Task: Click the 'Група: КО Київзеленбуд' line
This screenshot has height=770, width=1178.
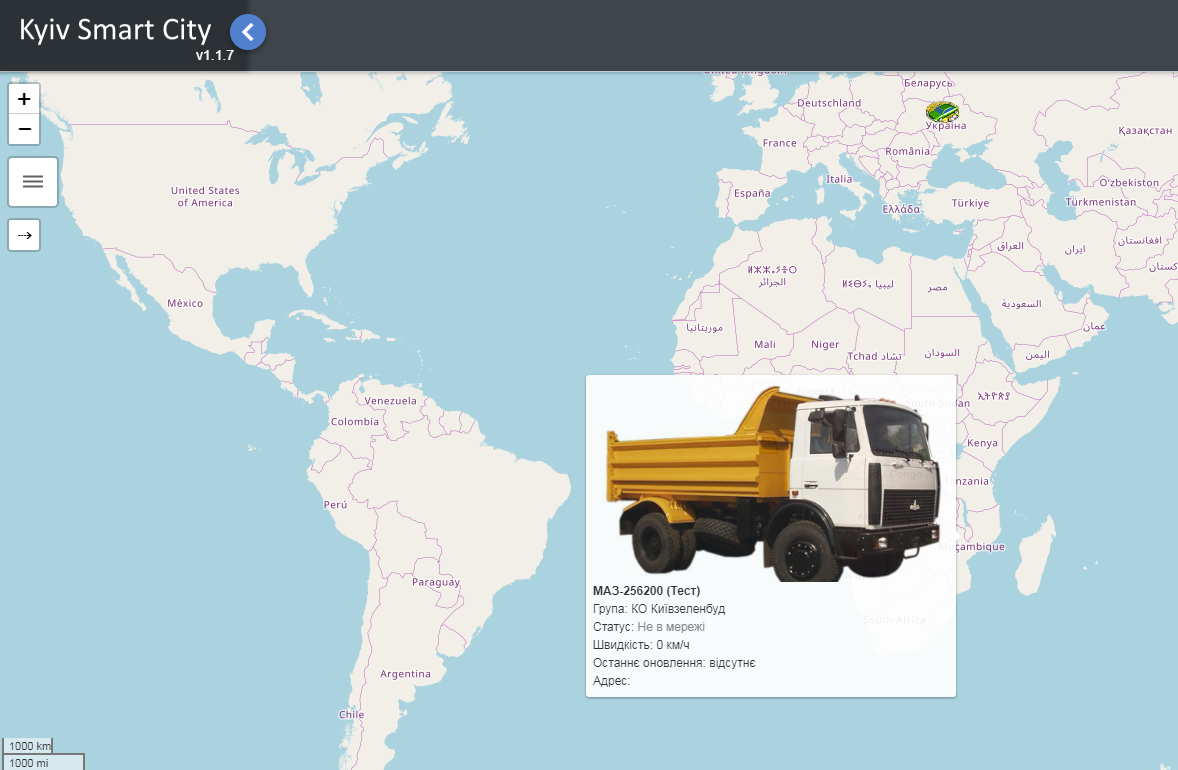Action: (x=659, y=609)
